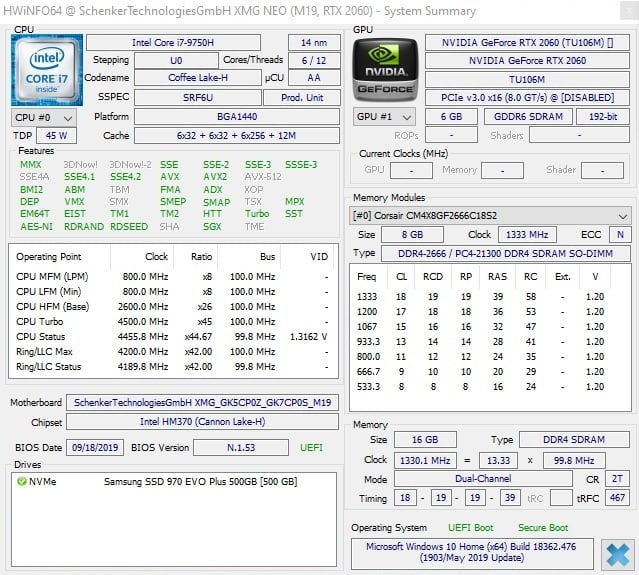
Task: Click the NVIDIA GeForce RTX 2060 (TU106M) field
Action: point(527,42)
